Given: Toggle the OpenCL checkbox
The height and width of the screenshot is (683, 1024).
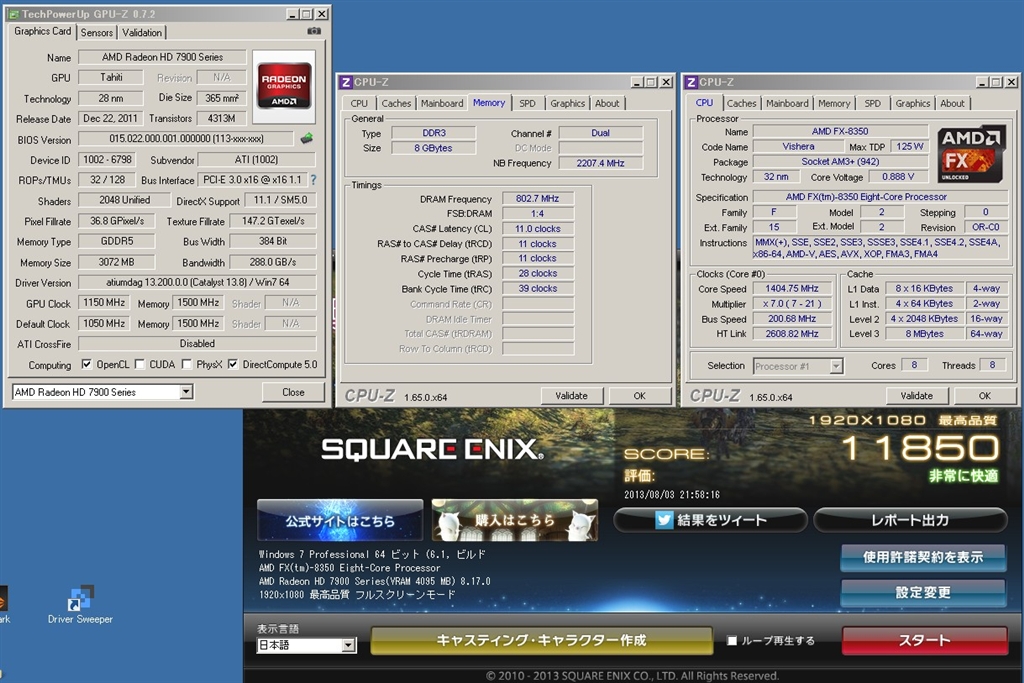Looking at the screenshot, I should coord(86,364).
